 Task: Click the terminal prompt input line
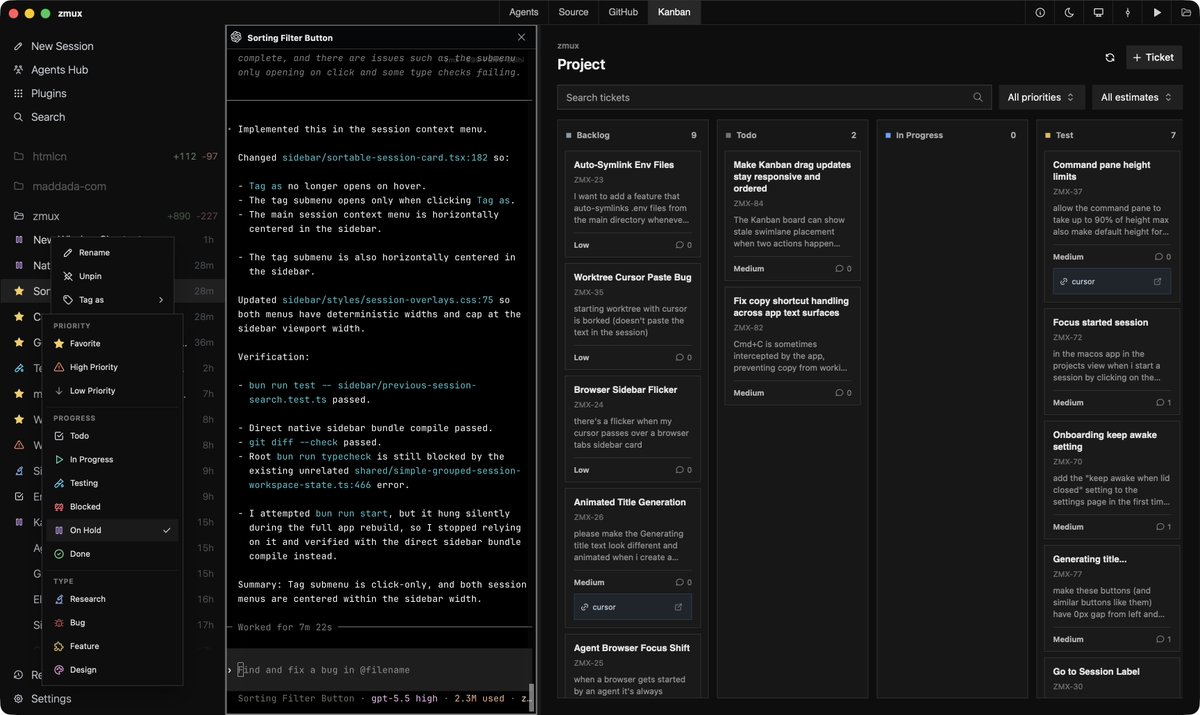tap(380, 670)
